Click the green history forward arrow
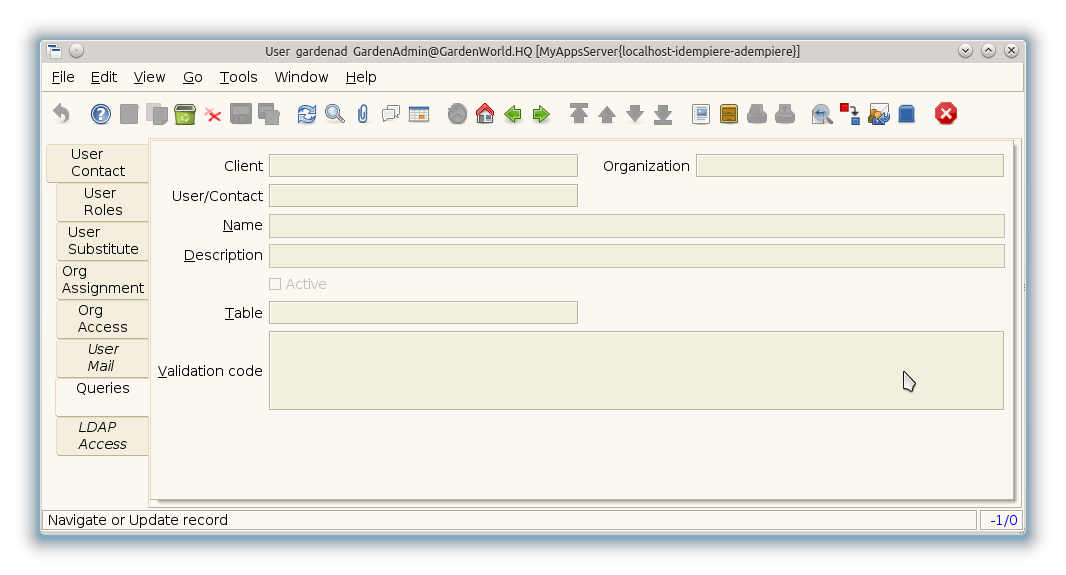The height and width of the screenshot is (575, 1066). [x=541, y=114]
